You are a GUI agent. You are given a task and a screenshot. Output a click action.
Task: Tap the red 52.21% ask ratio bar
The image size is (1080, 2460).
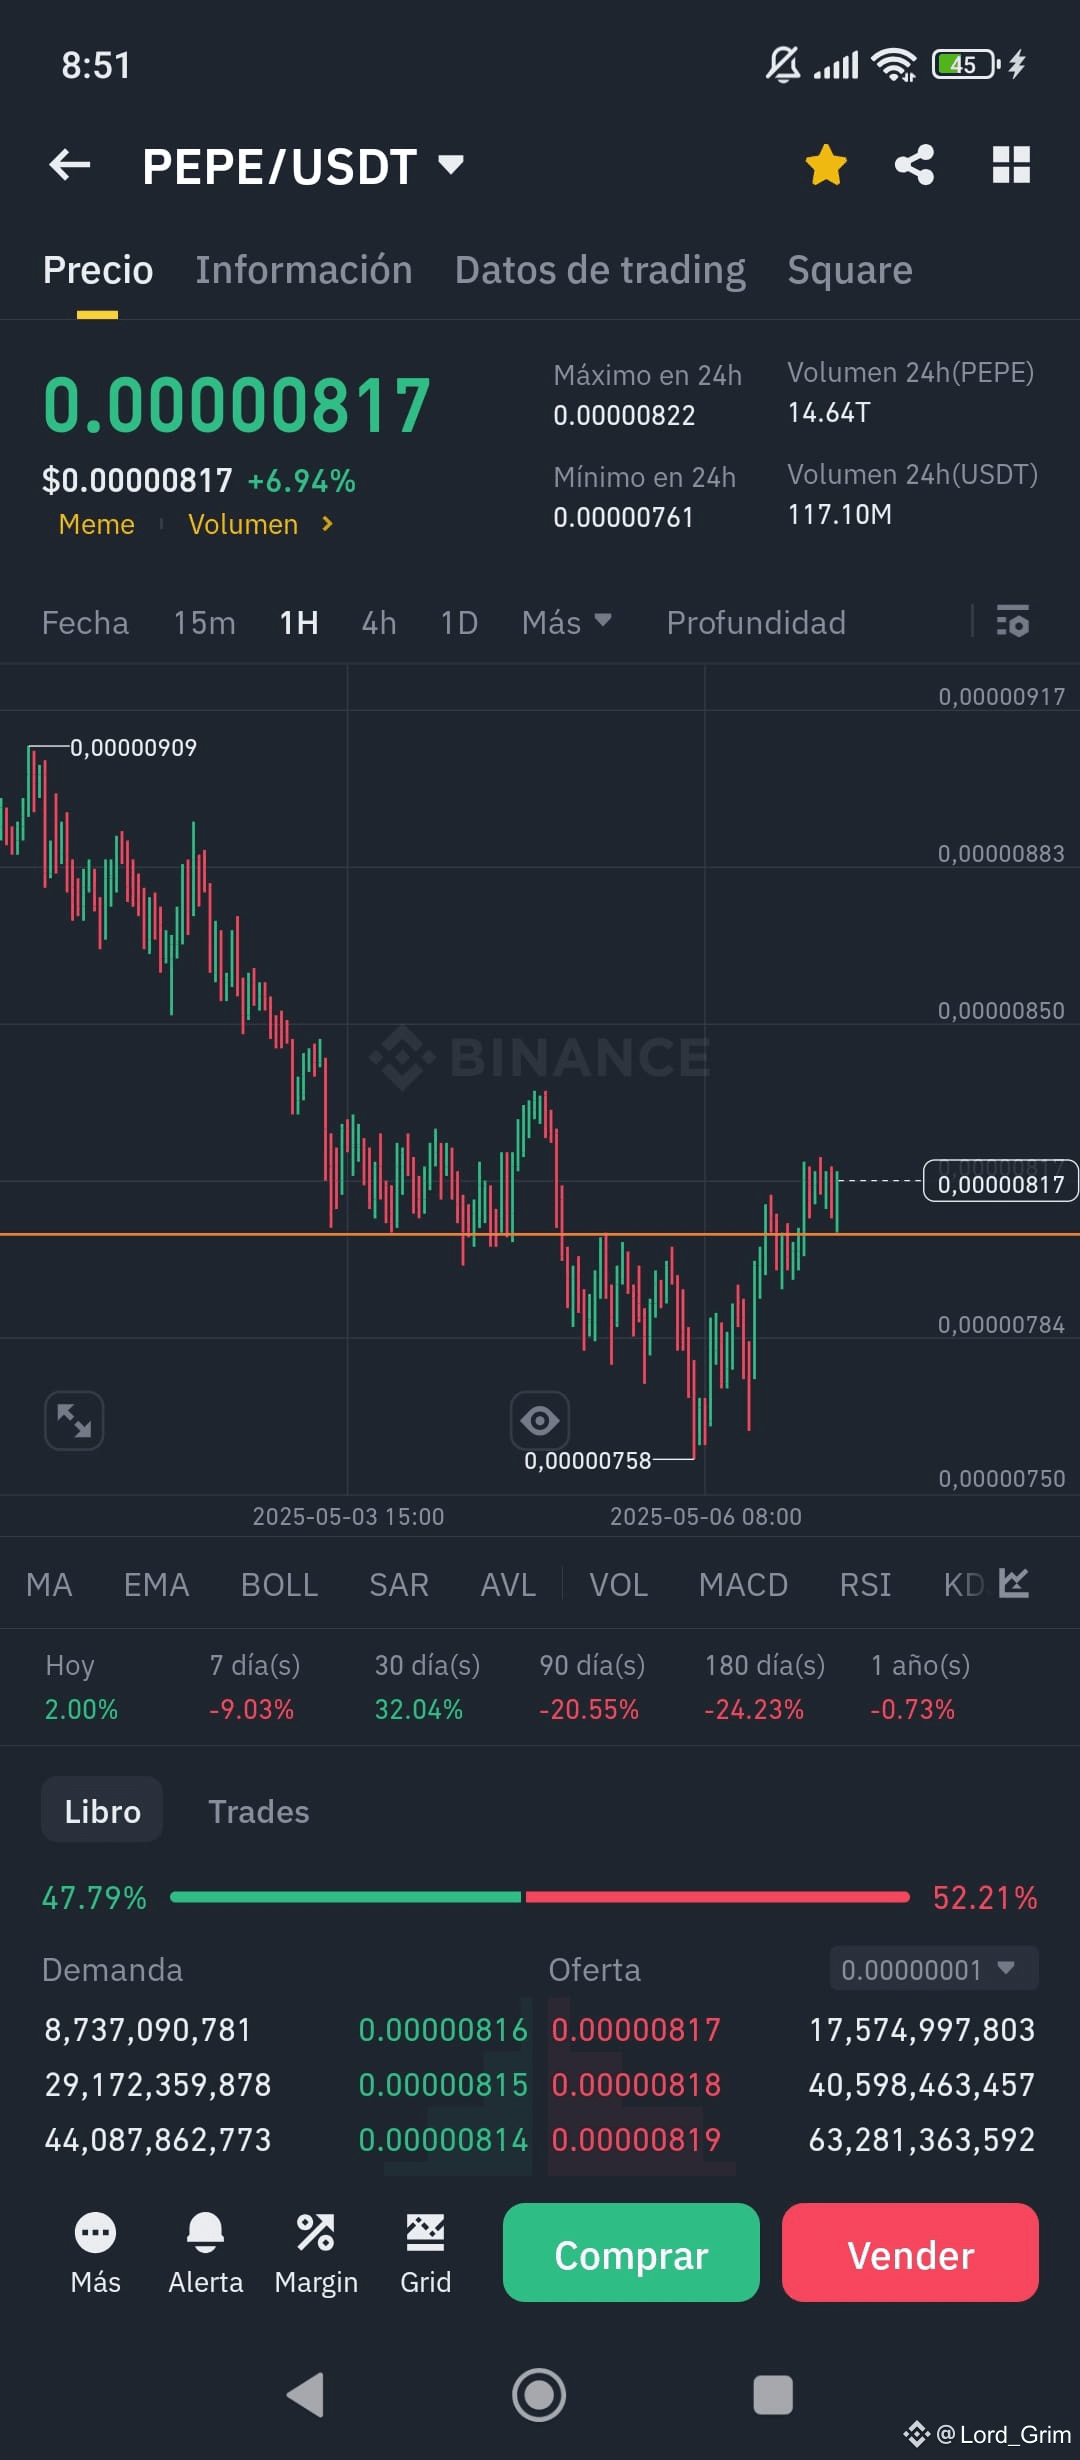pyautogui.click(x=717, y=1897)
